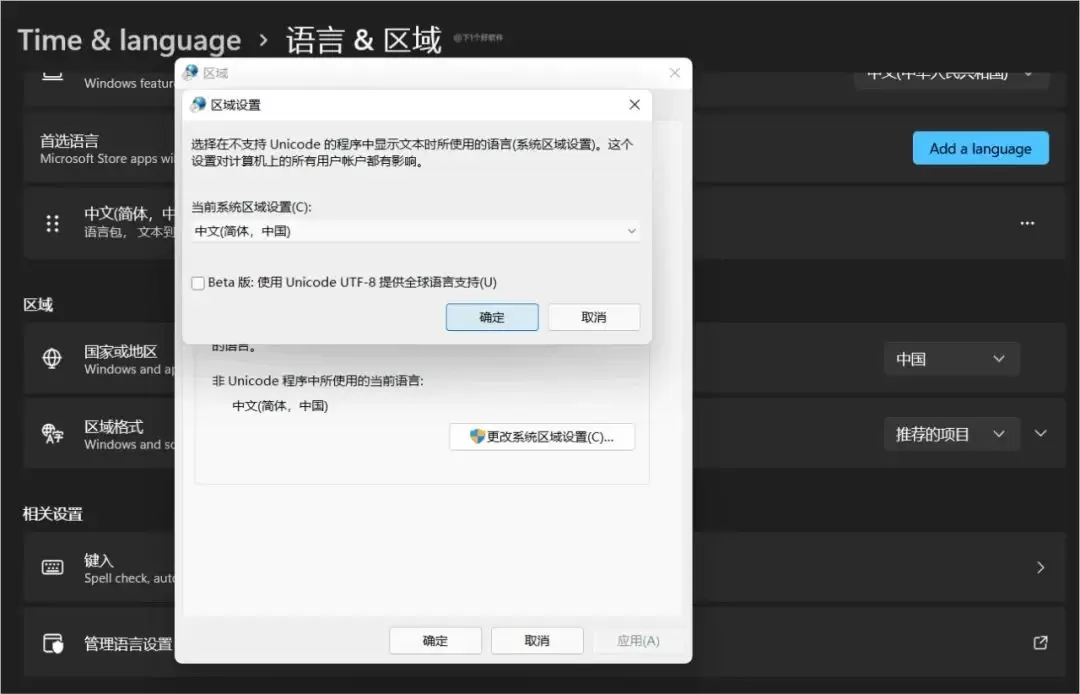Open the external link icon for 管理语言设置
Image resolution: width=1080 pixels, height=694 pixels.
click(x=1040, y=643)
